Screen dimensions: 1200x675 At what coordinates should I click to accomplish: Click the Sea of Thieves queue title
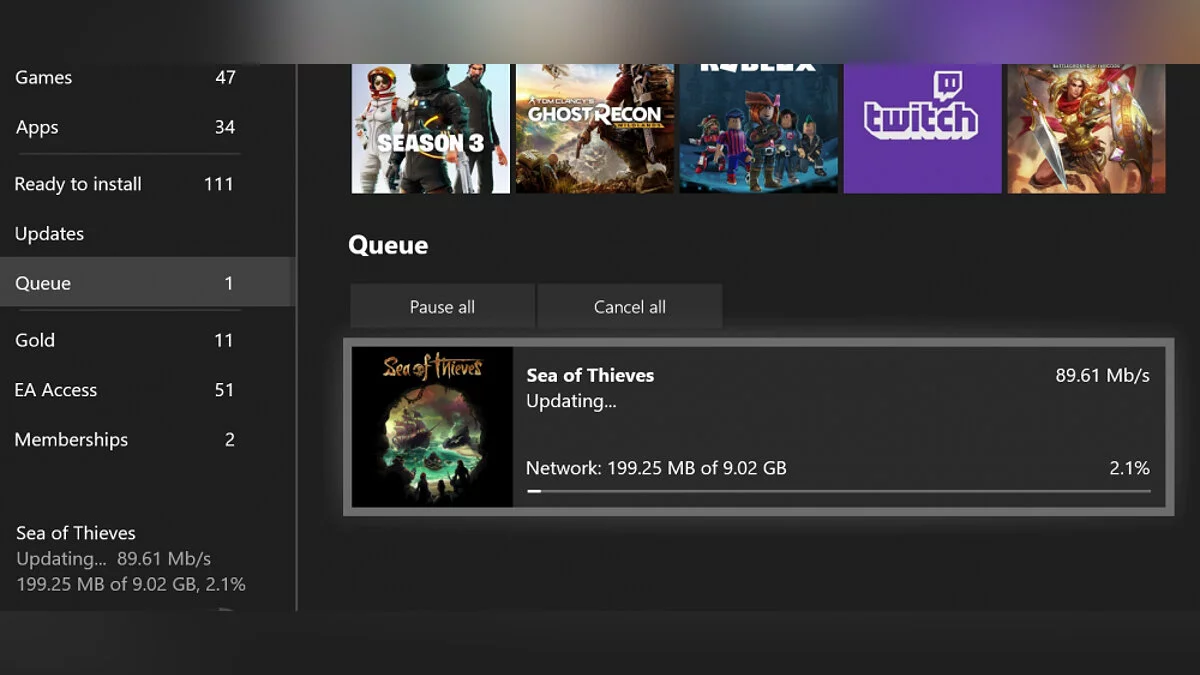(x=590, y=375)
